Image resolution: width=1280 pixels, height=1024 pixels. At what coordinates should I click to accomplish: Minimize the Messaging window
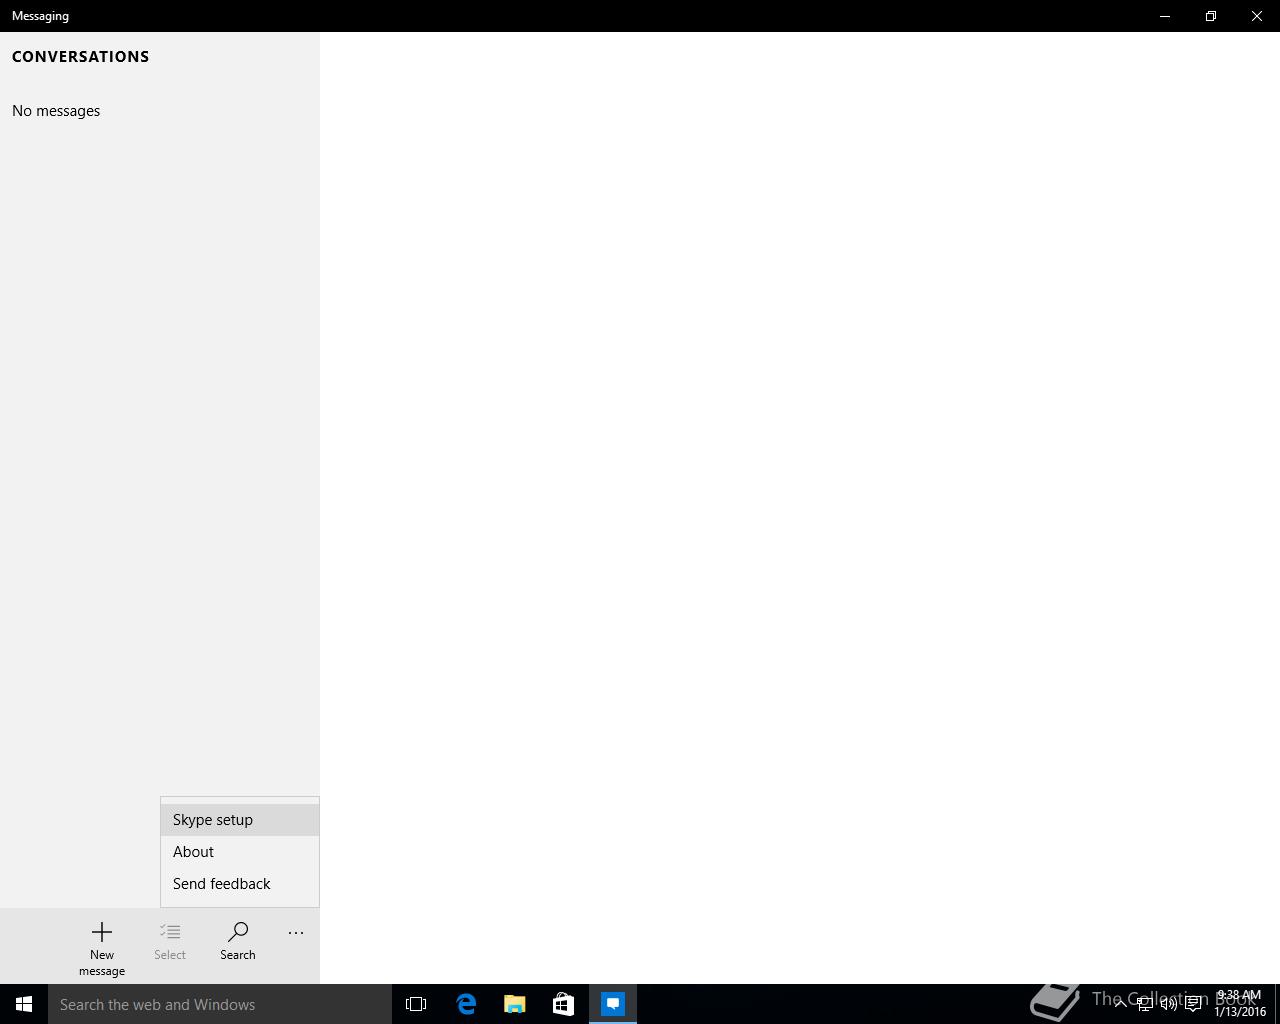(1165, 16)
